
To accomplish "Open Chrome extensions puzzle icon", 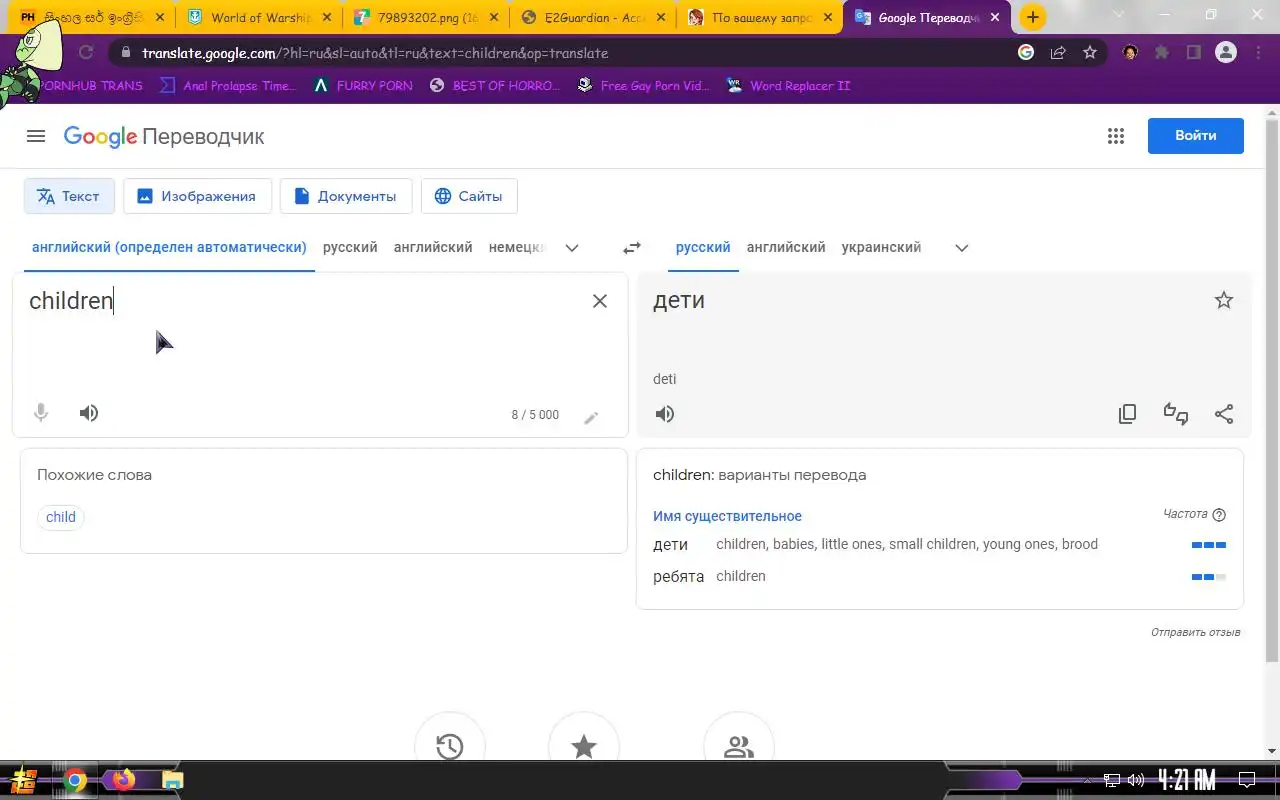I will [1162, 53].
